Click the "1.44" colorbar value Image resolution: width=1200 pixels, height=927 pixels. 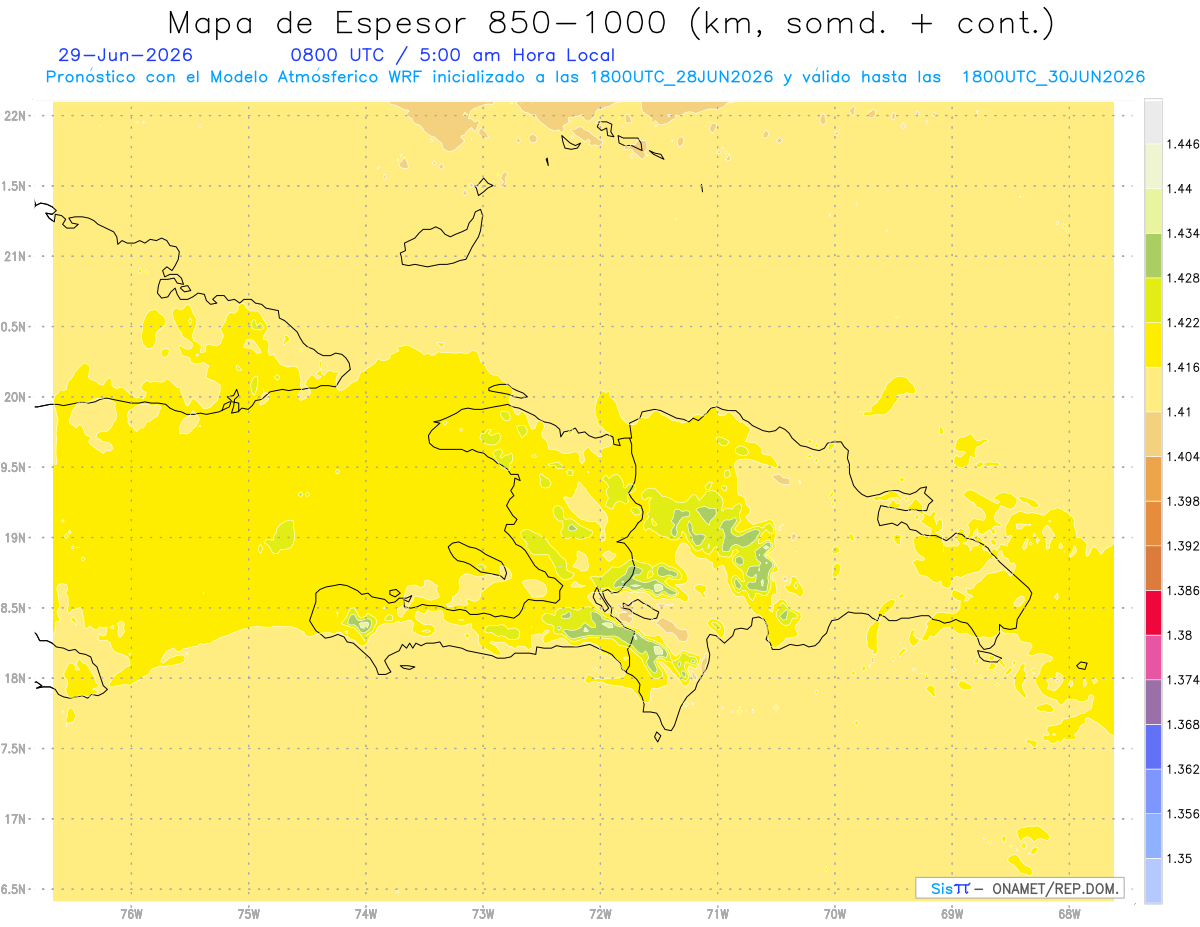[1180, 188]
